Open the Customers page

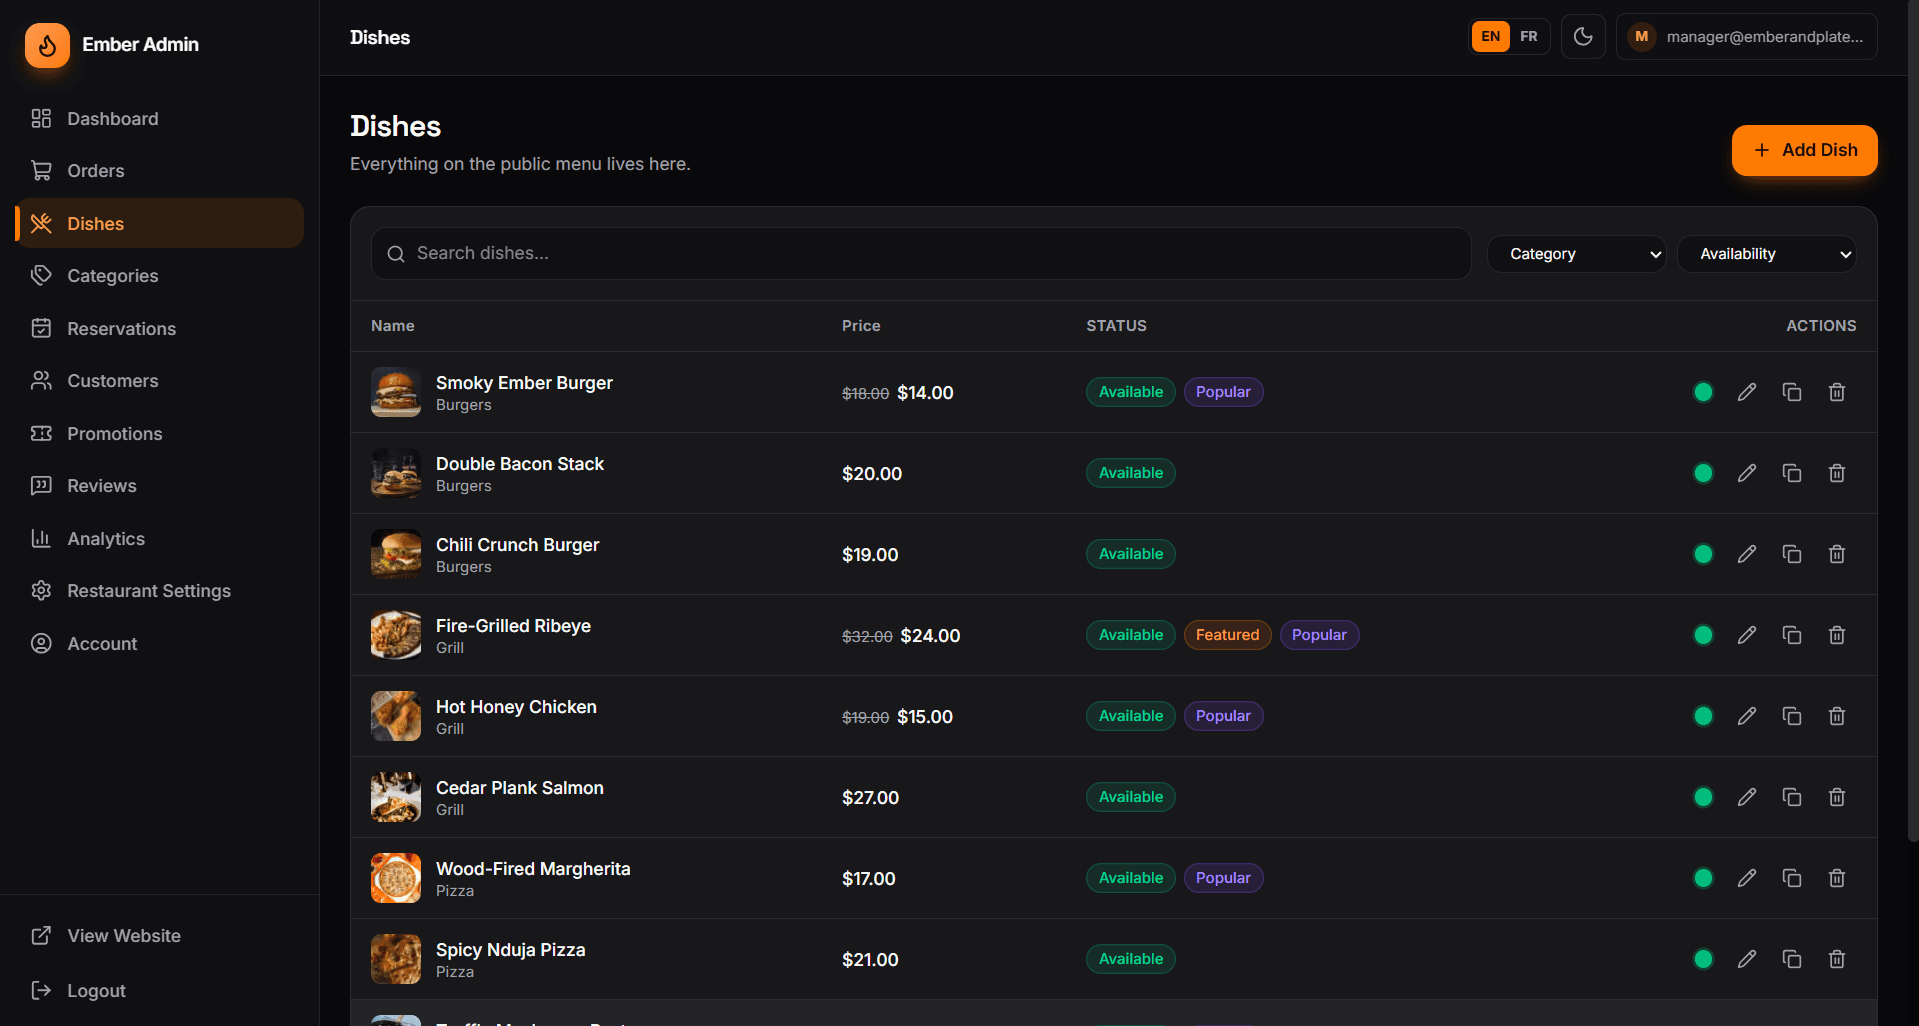point(159,381)
